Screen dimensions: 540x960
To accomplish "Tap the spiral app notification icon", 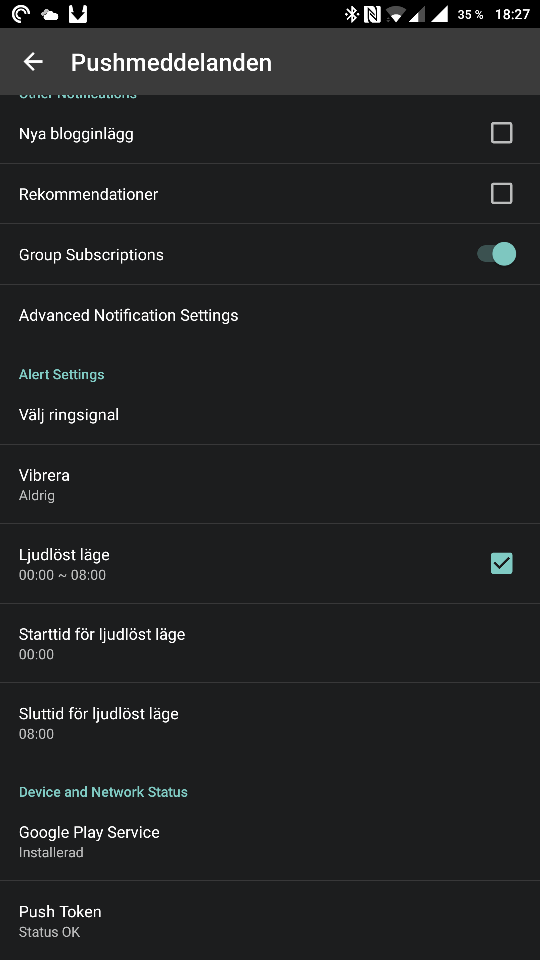I will click(x=20, y=14).
